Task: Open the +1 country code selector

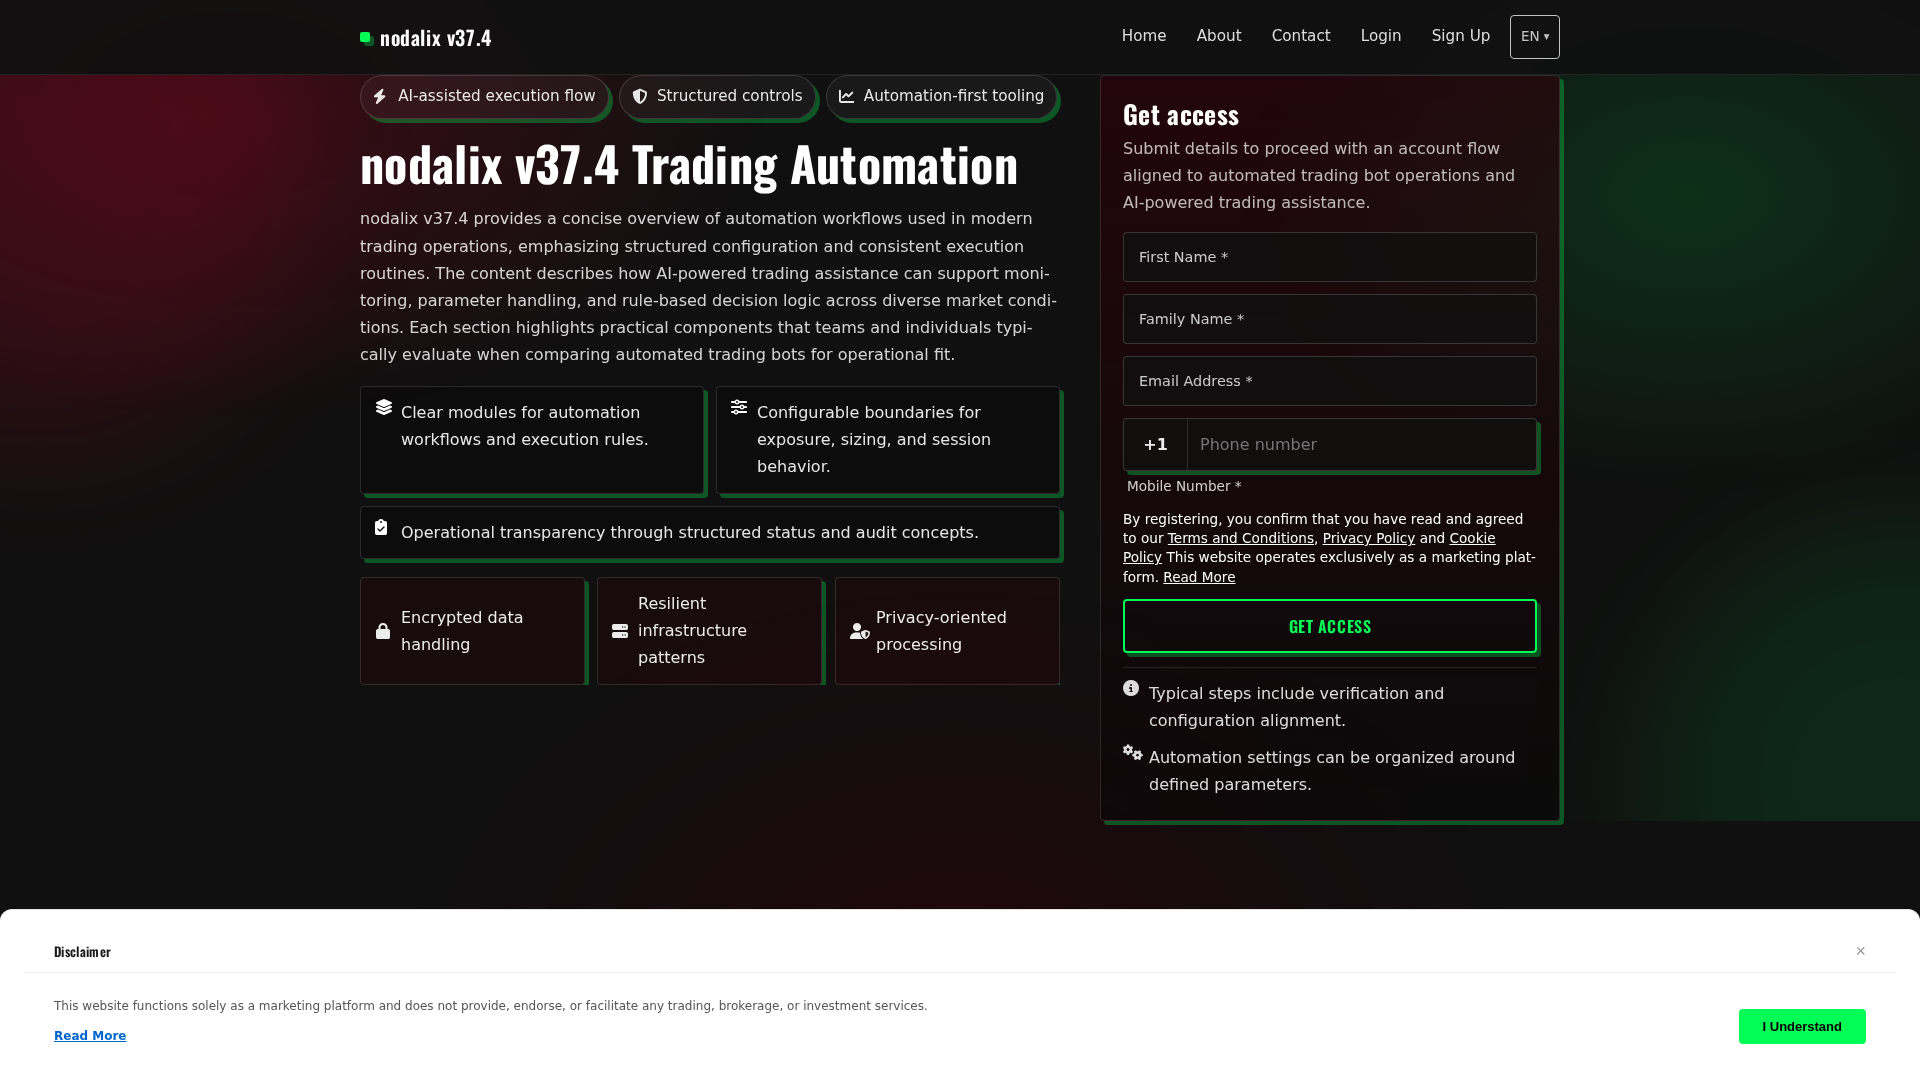Action: click(1156, 445)
